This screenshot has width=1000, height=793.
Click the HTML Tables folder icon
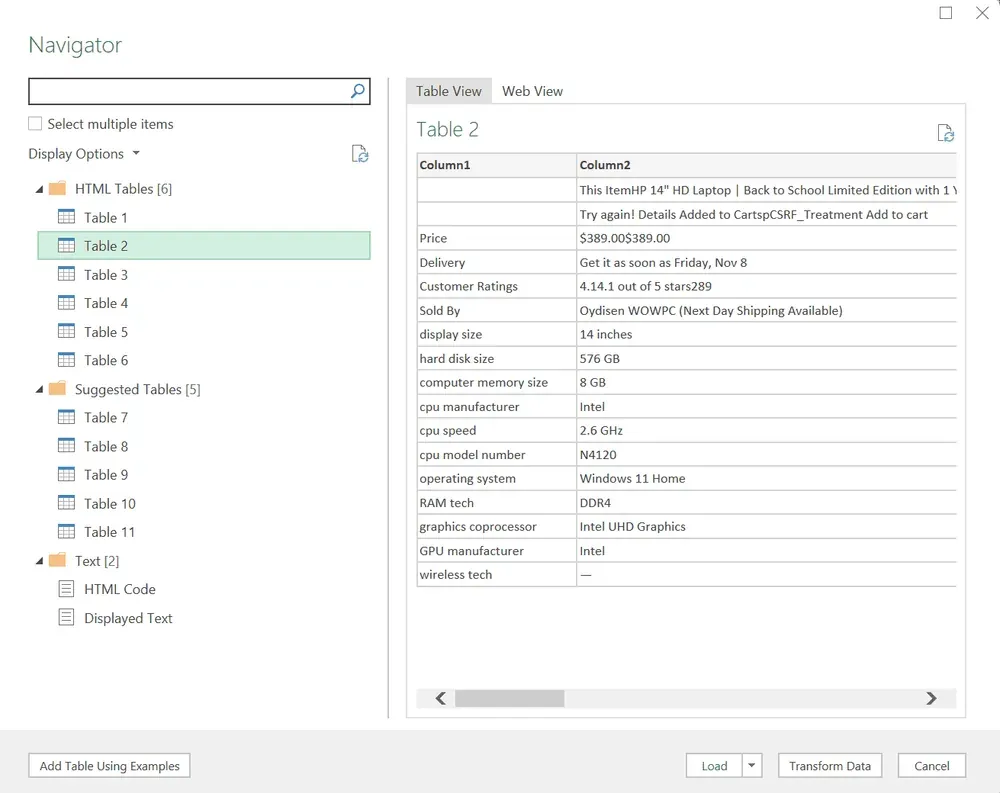coord(57,188)
